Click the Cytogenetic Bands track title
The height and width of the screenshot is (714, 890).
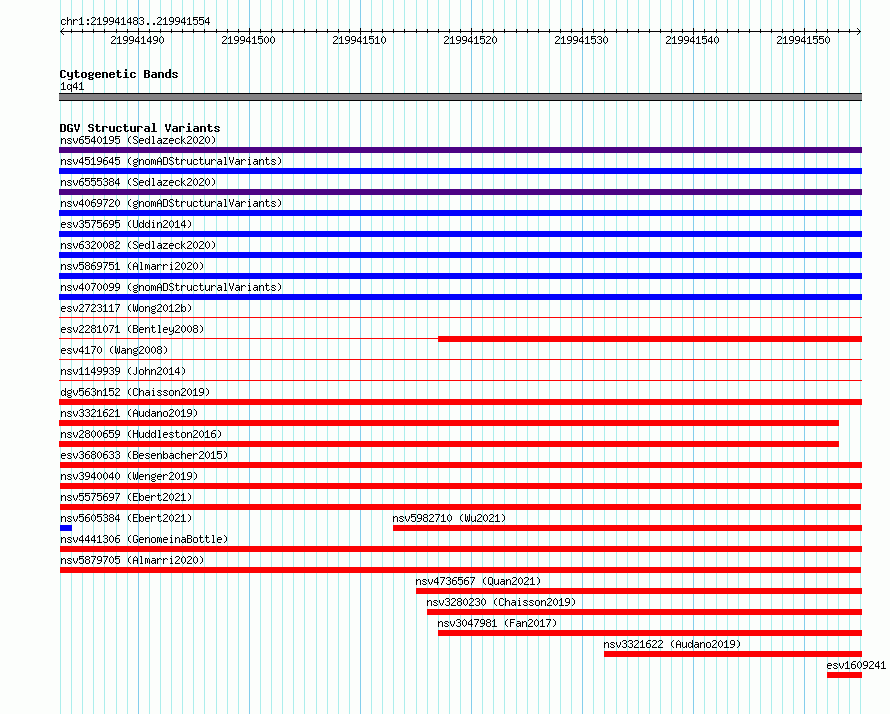coord(119,74)
